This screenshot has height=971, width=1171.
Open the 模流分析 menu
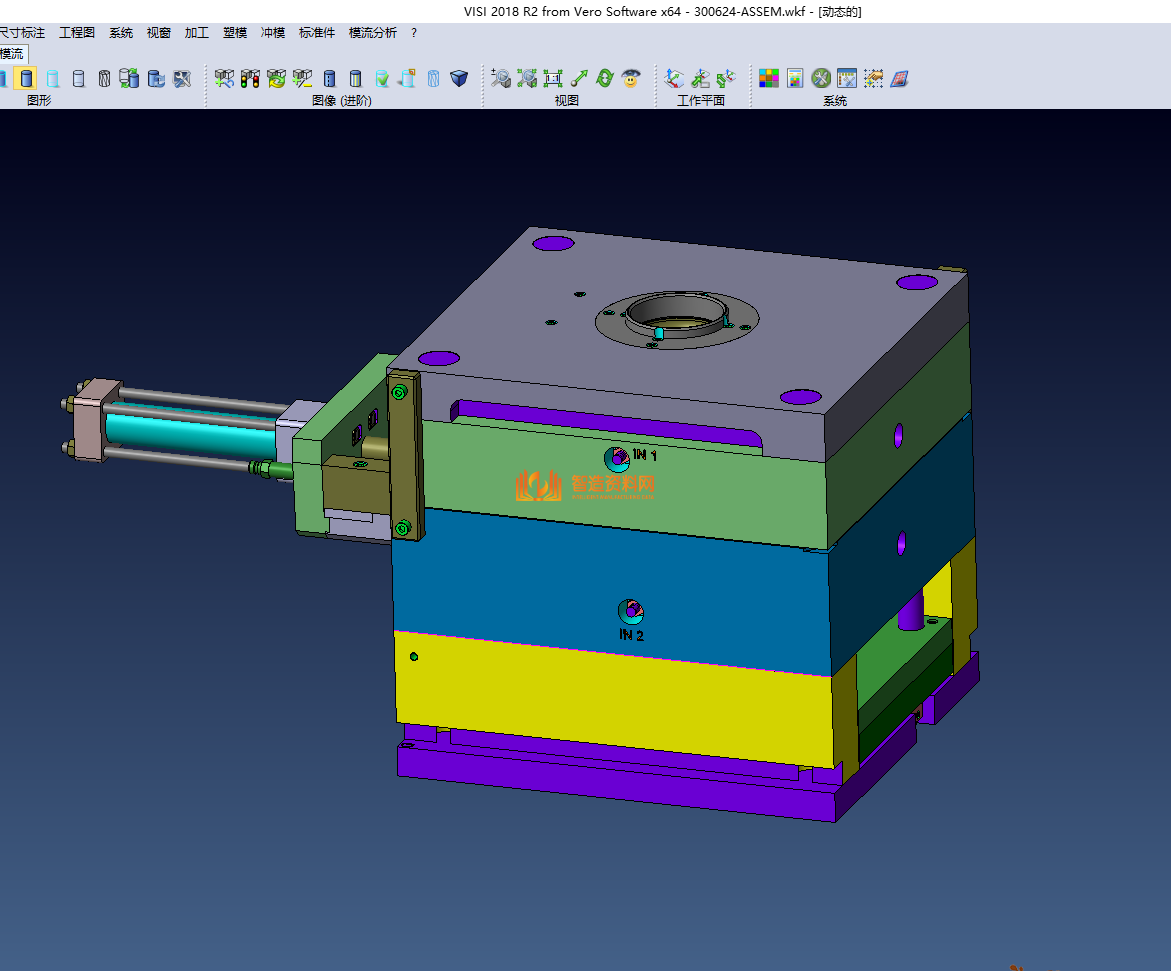pos(372,33)
